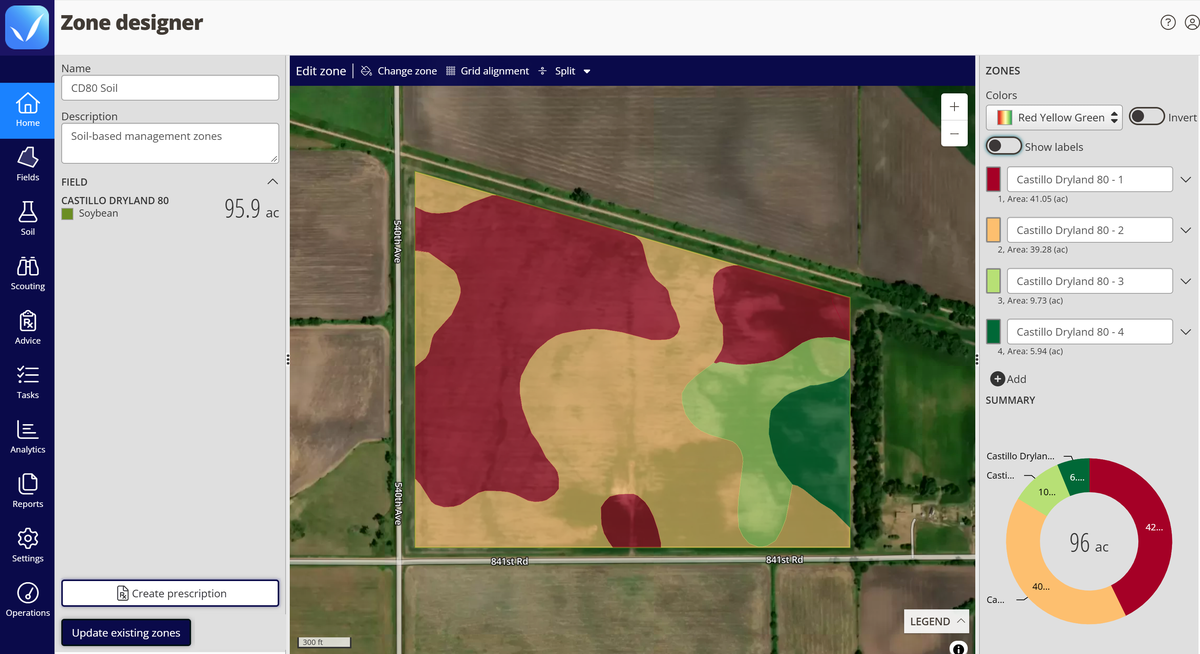Click the plus icon next to Add
Image resolution: width=1200 pixels, height=654 pixels.
click(x=997, y=379)
